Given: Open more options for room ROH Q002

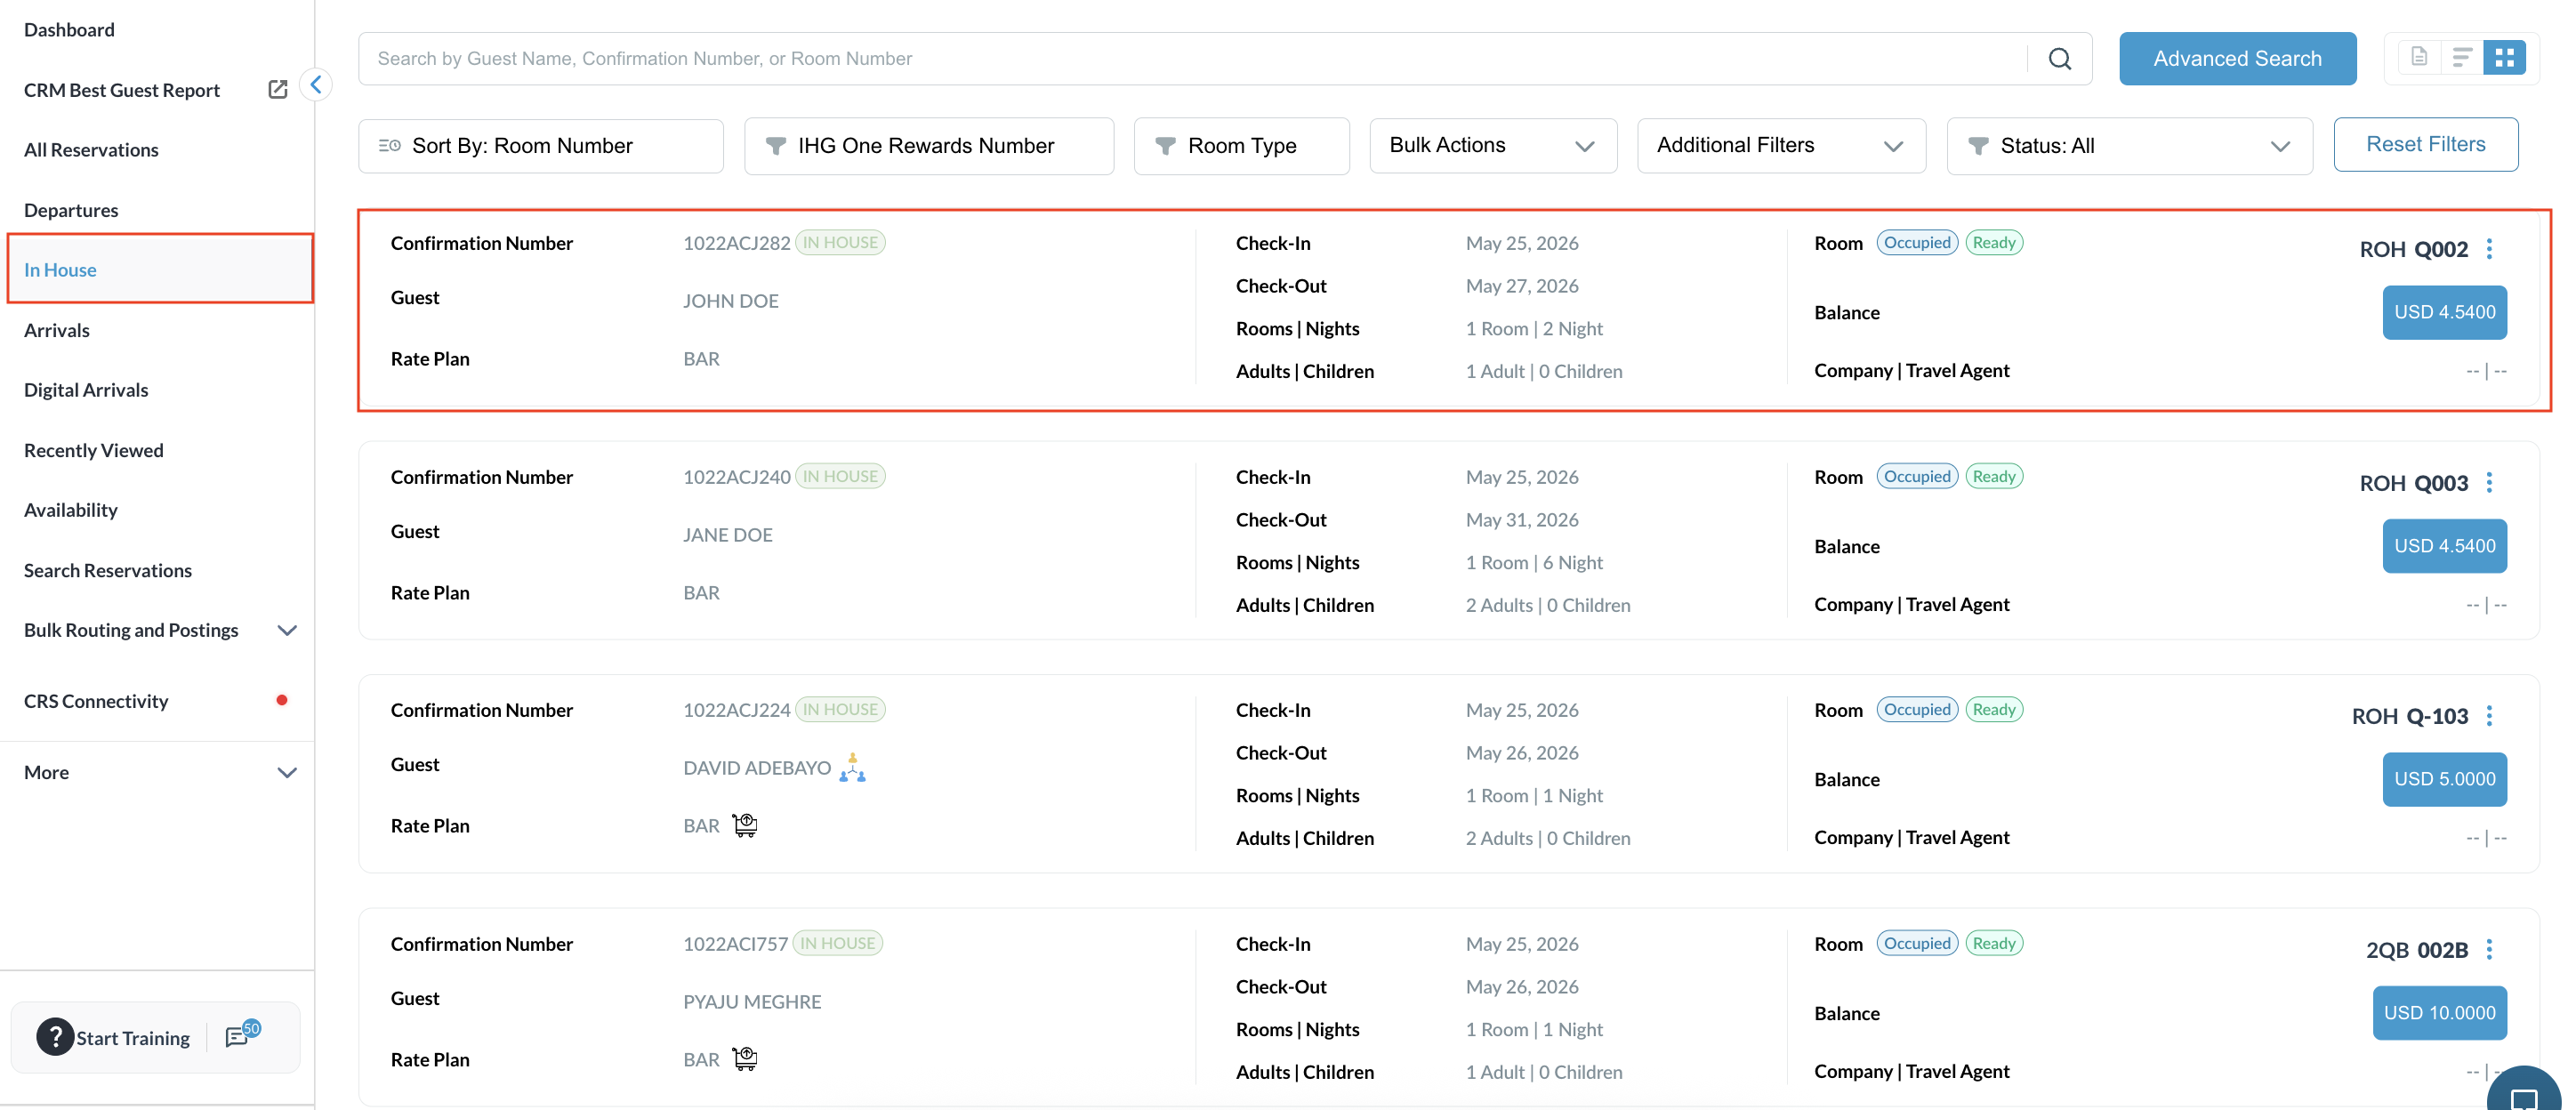Looking at the screenshot, I should [x=2490, y=249].
